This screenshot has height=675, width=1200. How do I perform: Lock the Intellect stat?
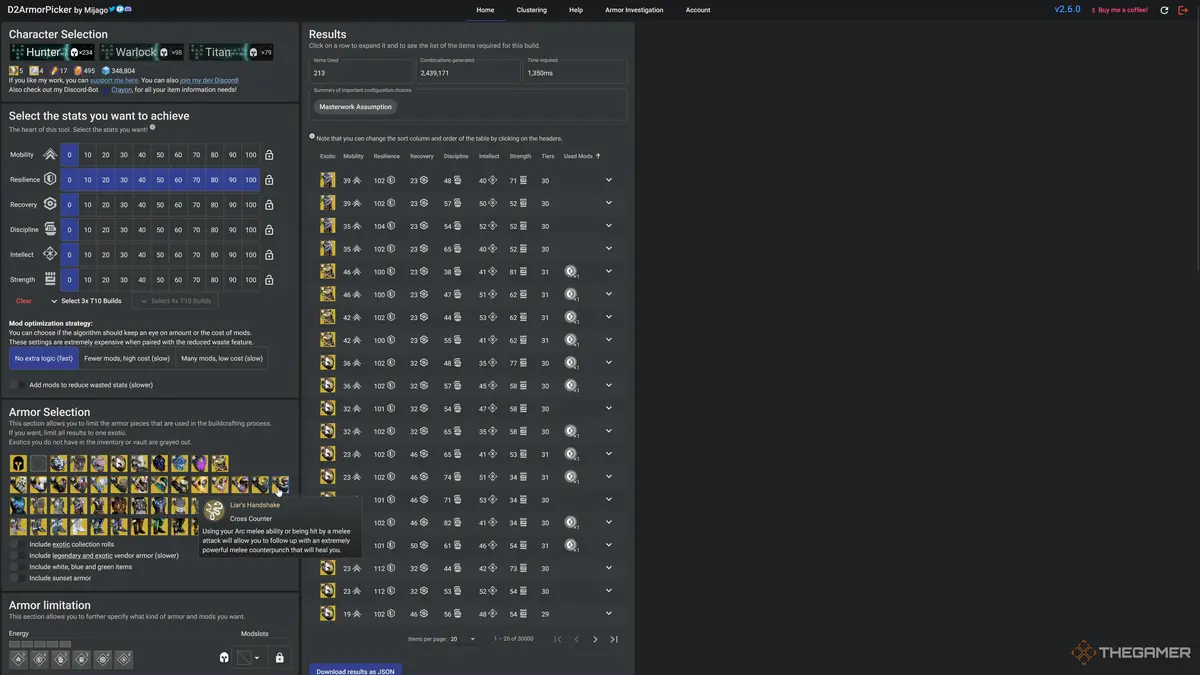click(269, 255)
